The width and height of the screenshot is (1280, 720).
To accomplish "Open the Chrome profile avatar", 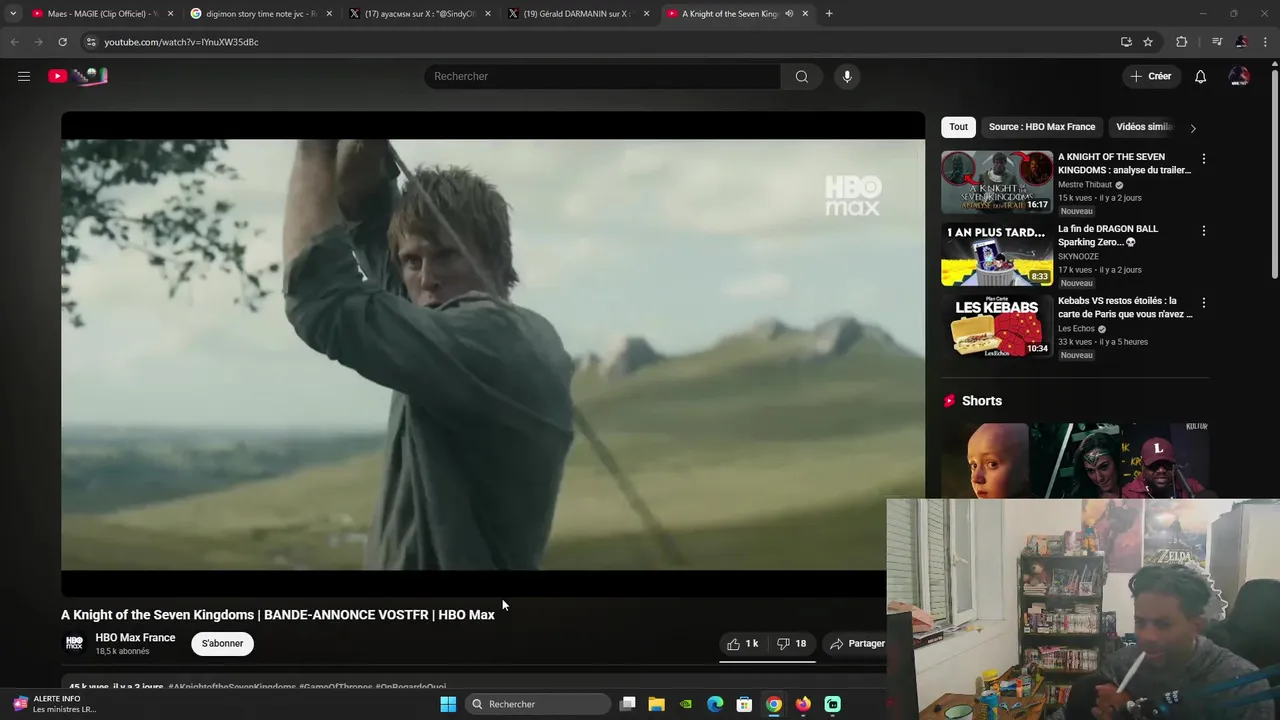I will coord(1241,42).
